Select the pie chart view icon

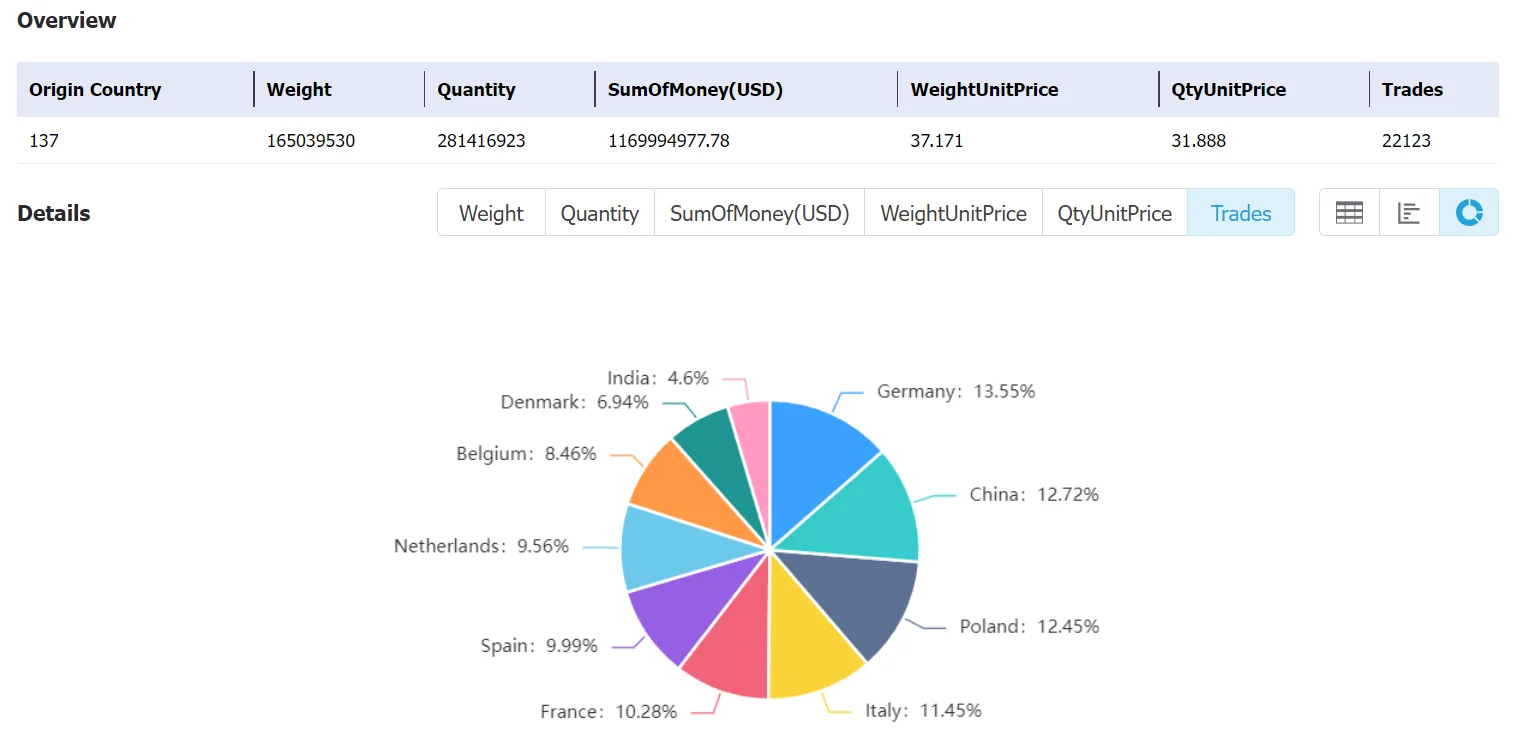click(1469, 212)
